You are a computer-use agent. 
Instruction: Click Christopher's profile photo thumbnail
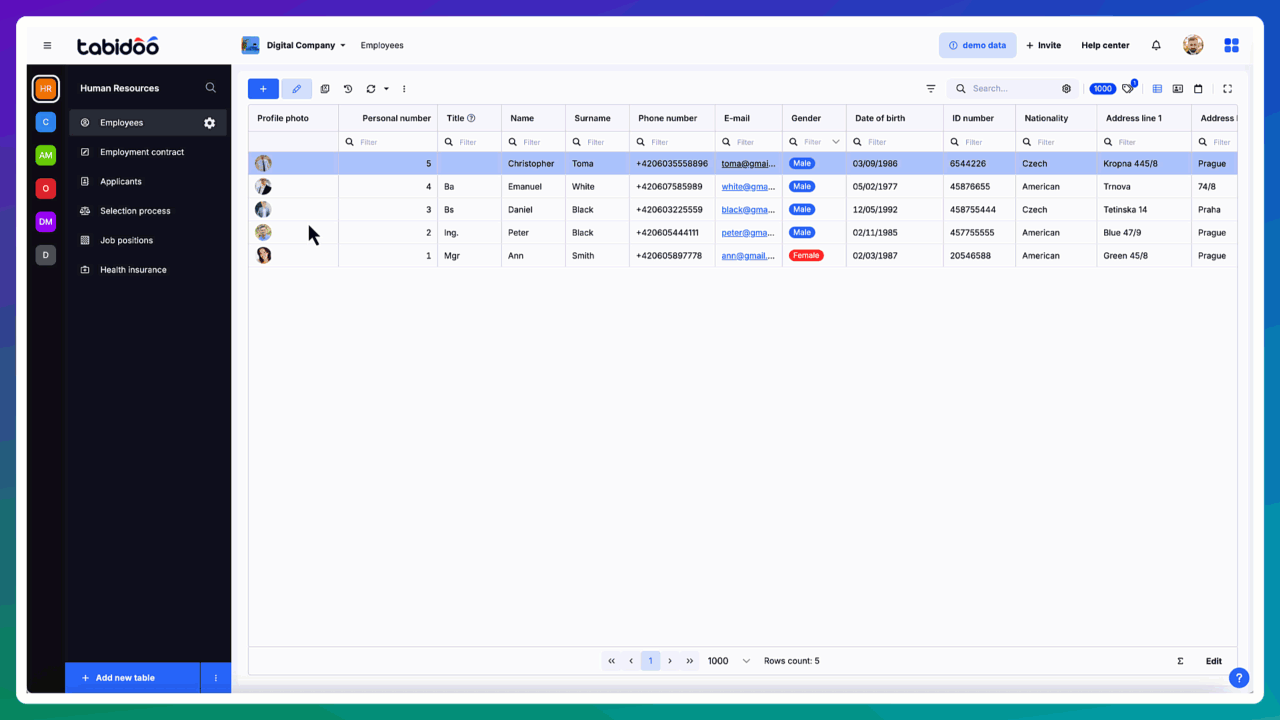(263, 163)
